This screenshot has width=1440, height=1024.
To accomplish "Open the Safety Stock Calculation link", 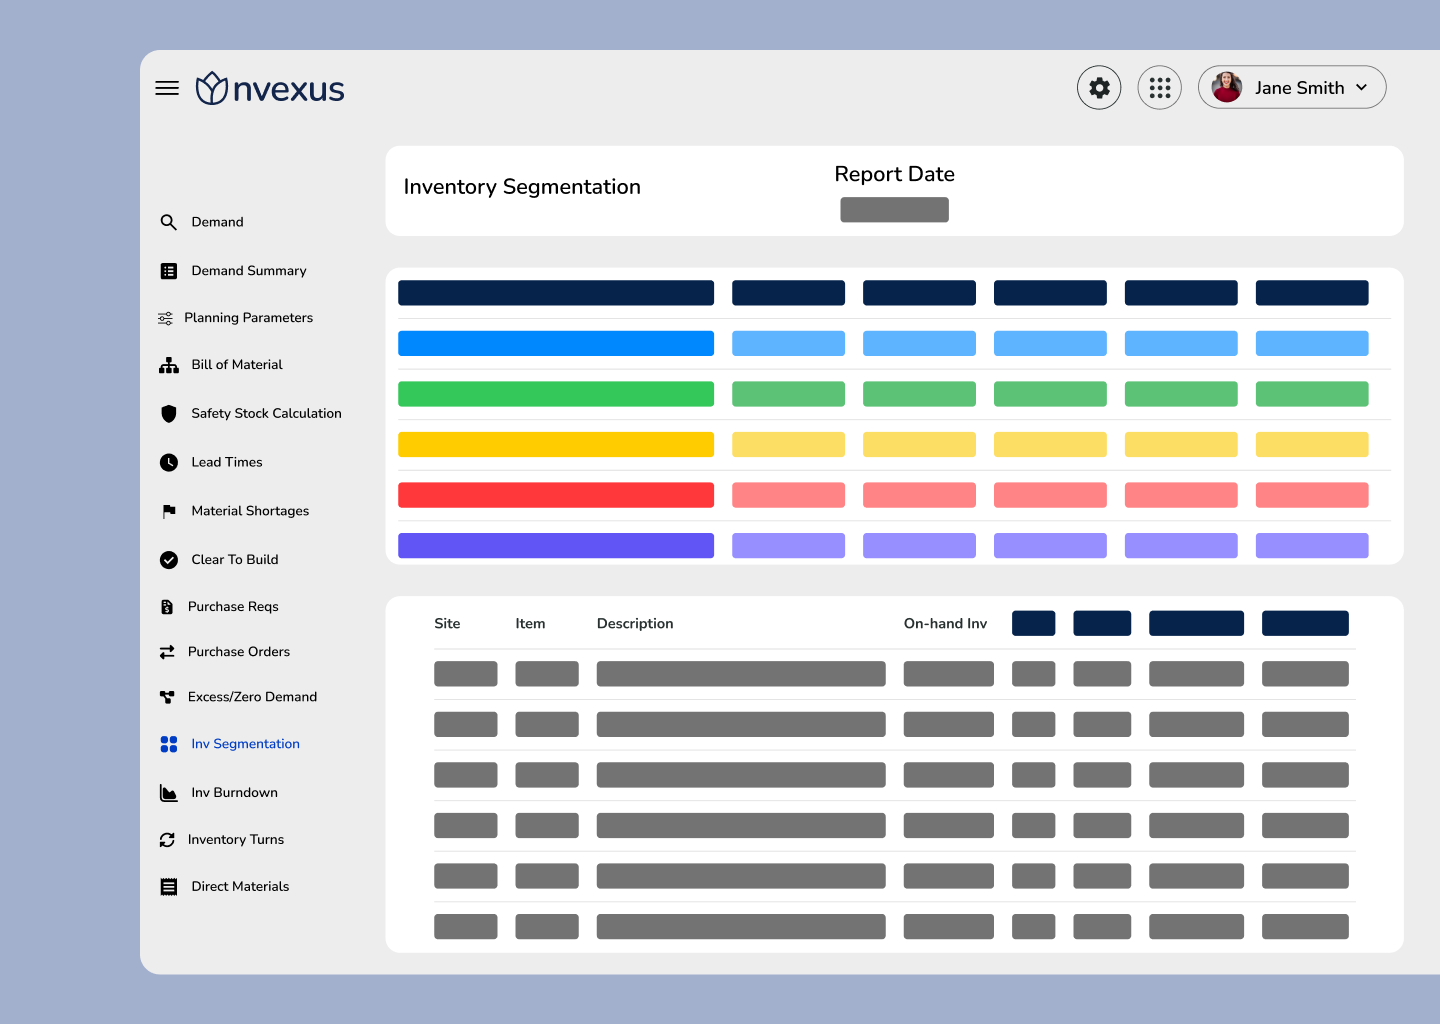I will pos(266,414).
